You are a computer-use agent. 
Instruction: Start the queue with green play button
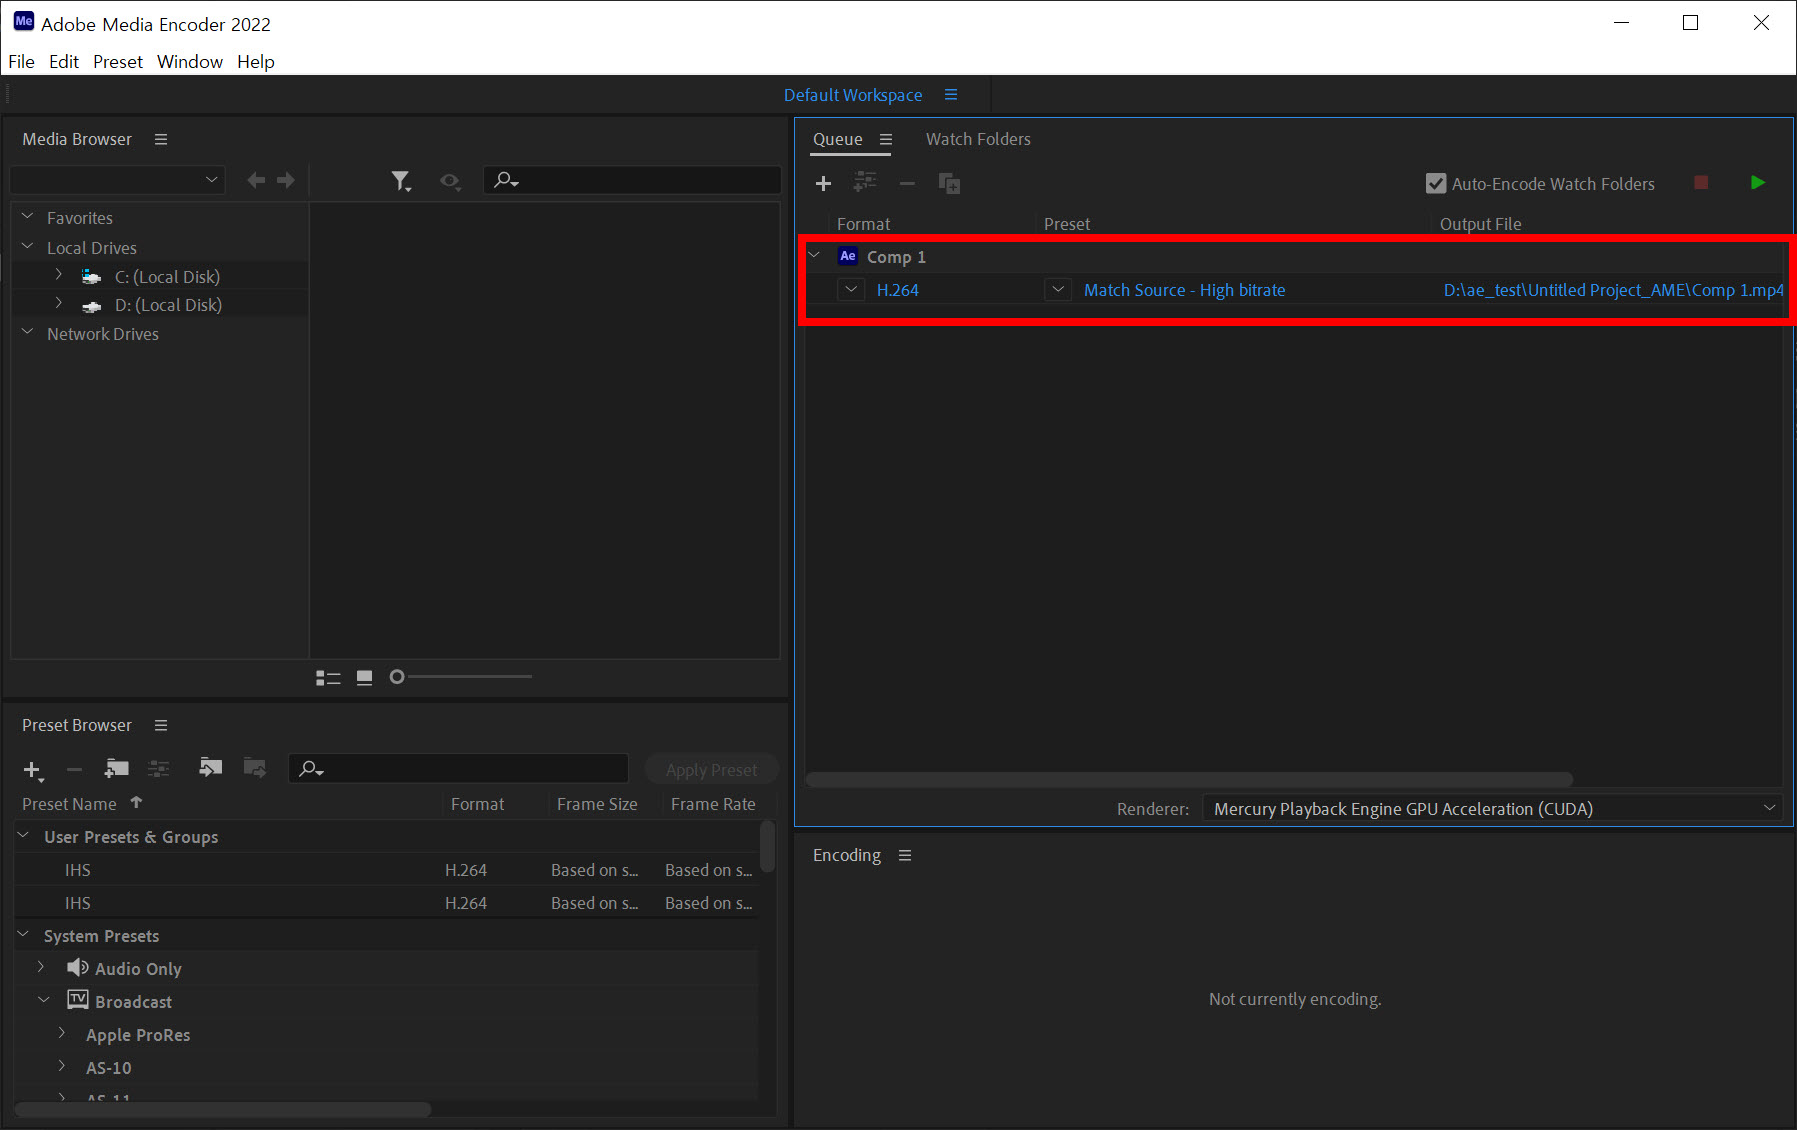pos(1758,183)
